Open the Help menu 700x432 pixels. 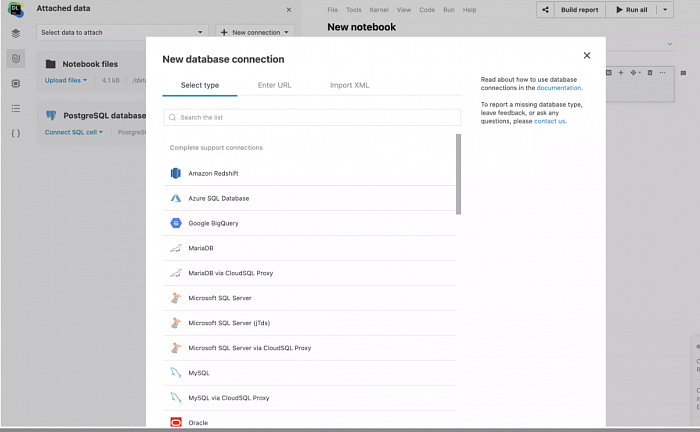pos(469,10)
